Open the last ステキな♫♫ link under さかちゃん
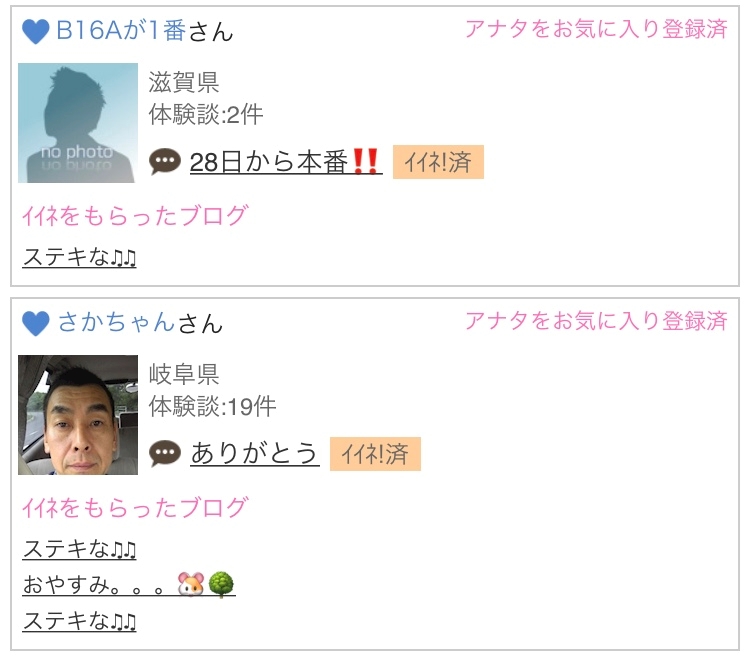Viewport: 750px width, 659px height. tap(79, 621)
